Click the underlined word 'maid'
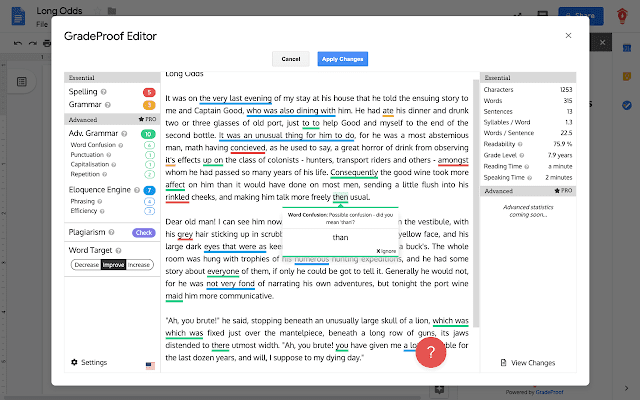Image resolution: width=640 pixels, height=400 pixels. coord(174,296)
